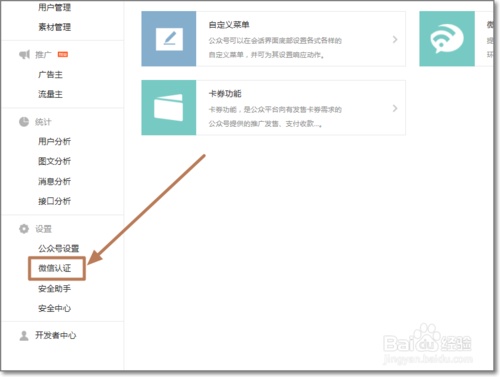Image resolution: width=500 pixels, height=377 pixels.
Task: Open 素材管理 in the sidebar
Action: [54, 27]
